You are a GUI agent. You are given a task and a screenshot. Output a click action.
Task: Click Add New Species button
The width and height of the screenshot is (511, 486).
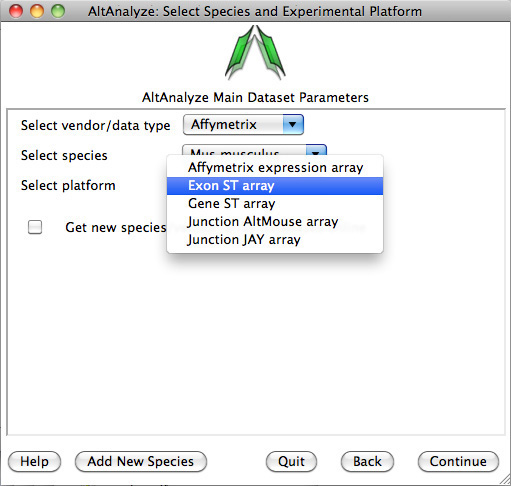click(141, 462)
